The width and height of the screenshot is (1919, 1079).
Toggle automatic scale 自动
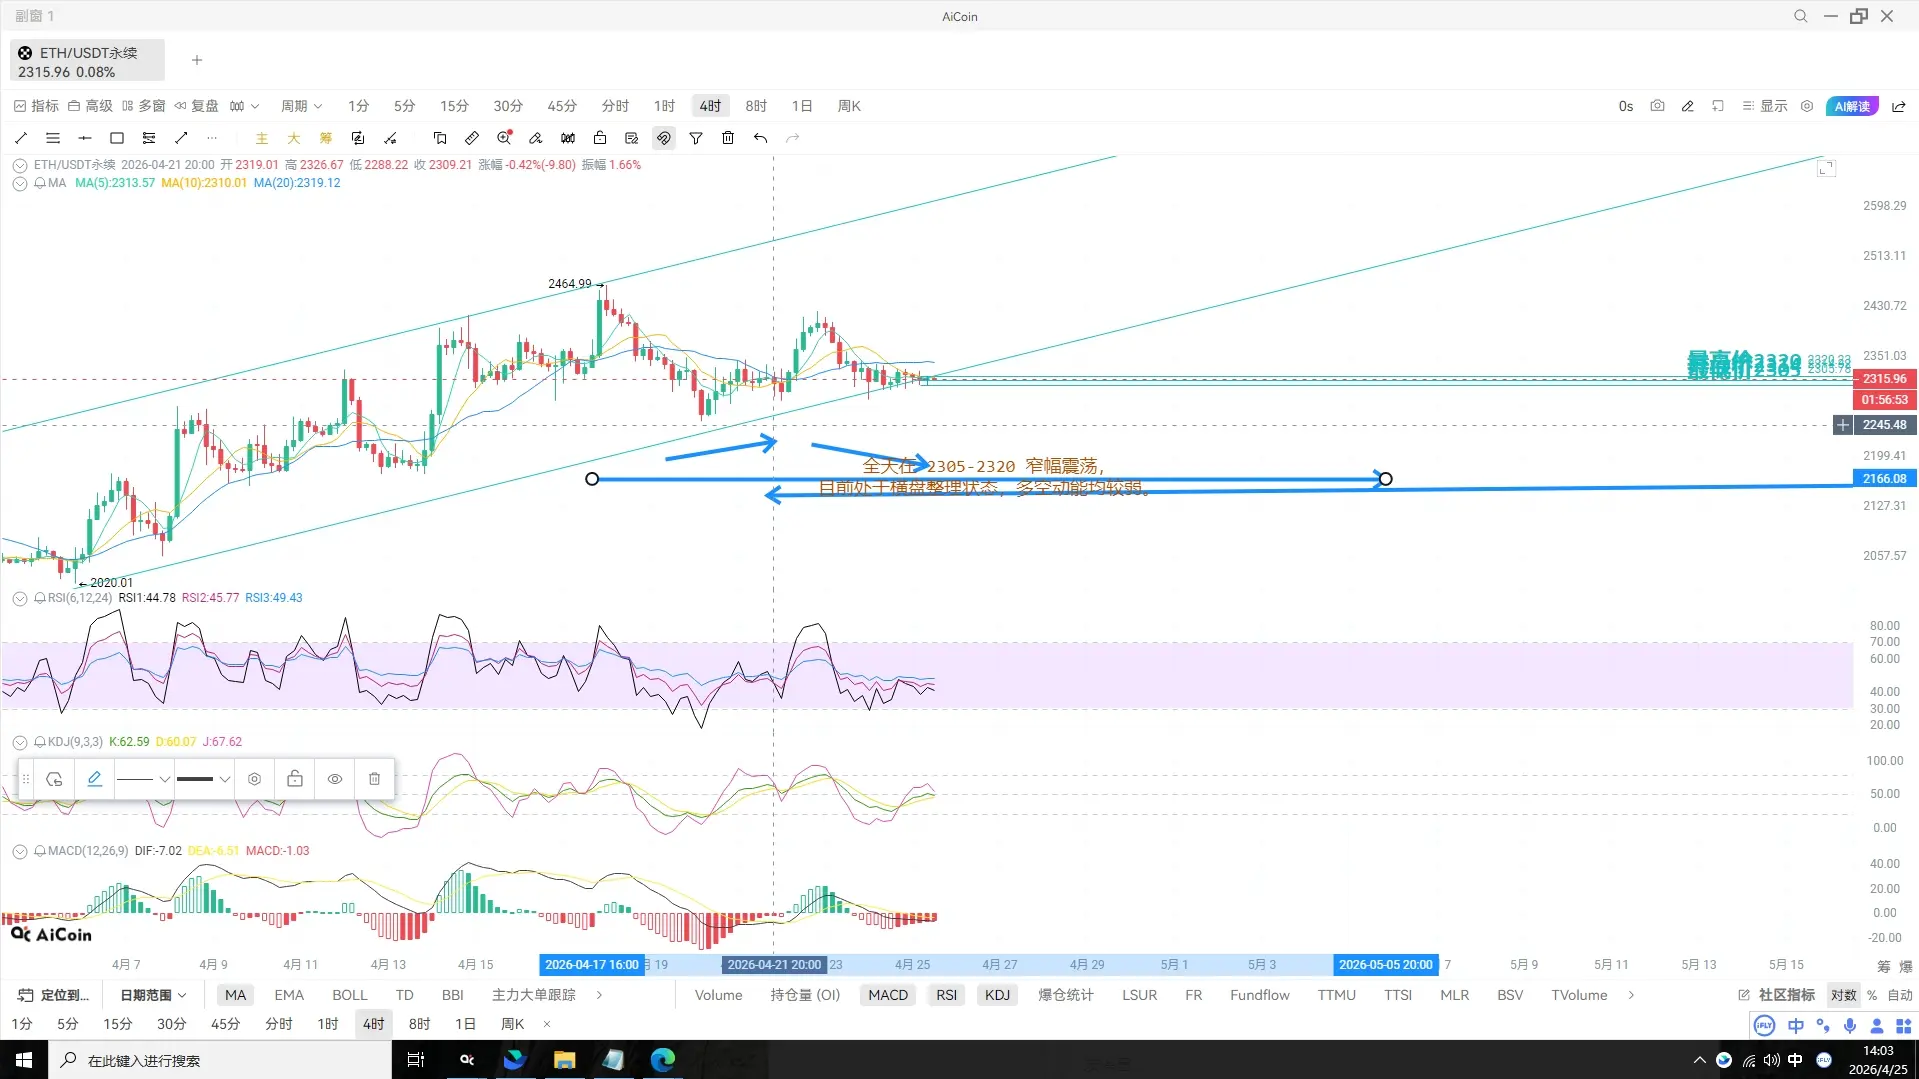point(1900,995)
